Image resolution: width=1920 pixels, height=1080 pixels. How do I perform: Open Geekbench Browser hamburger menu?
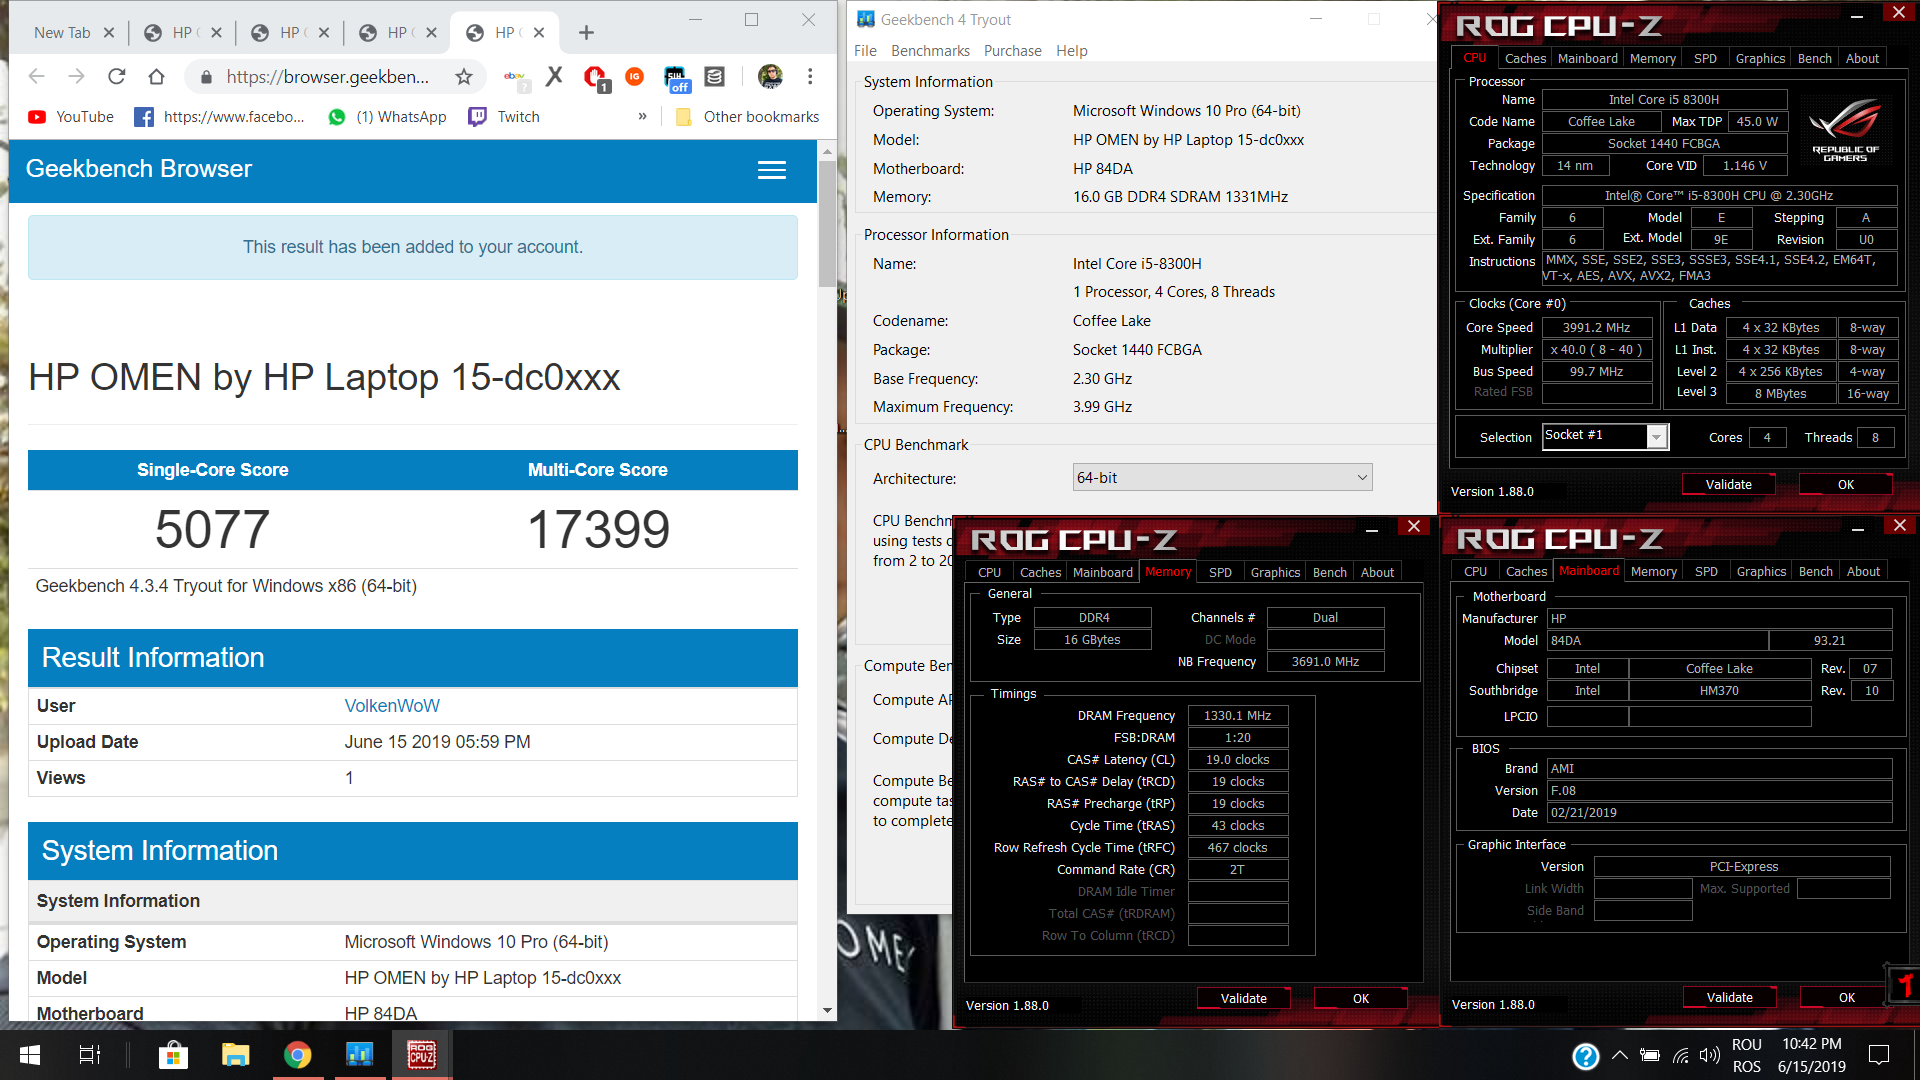click(x=771, y=170)
